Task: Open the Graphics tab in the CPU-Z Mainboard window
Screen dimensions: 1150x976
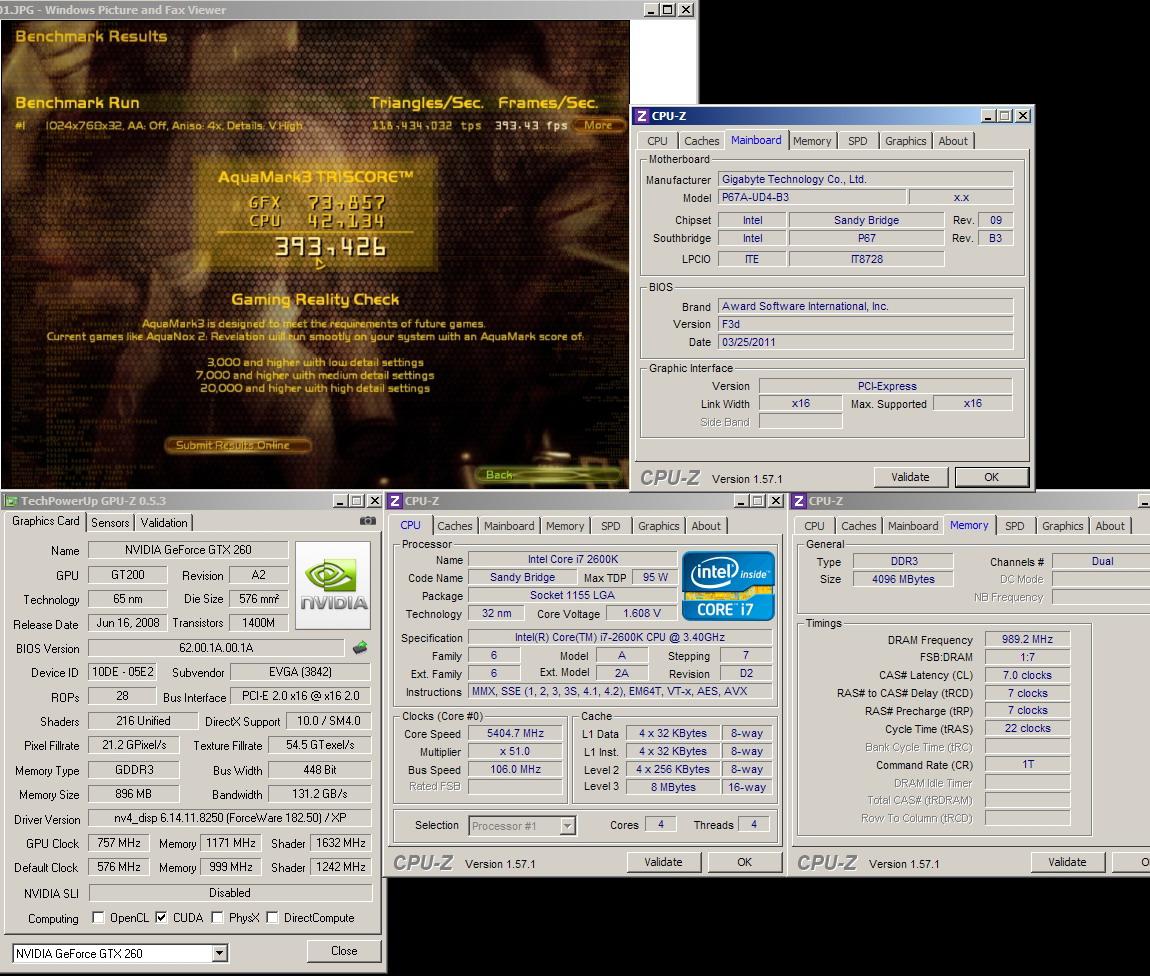Action: (905, 141)
